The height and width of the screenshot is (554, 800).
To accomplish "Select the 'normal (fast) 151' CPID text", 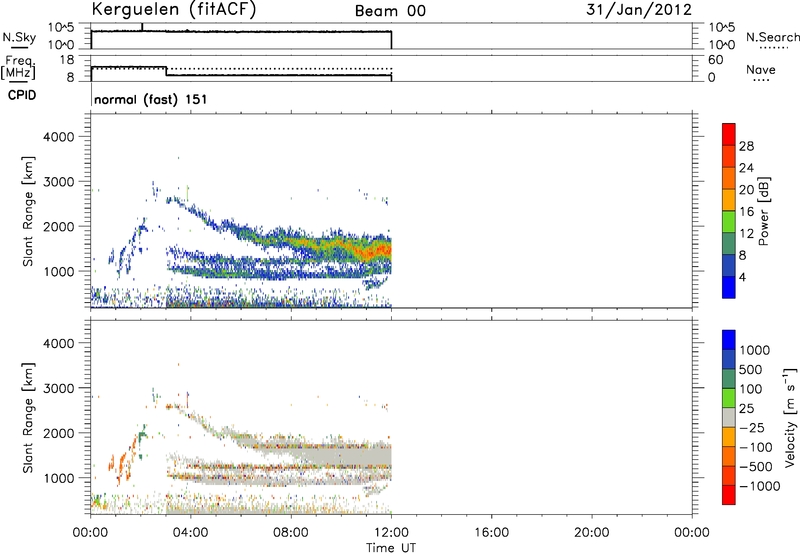I will [x=151, y=99].
